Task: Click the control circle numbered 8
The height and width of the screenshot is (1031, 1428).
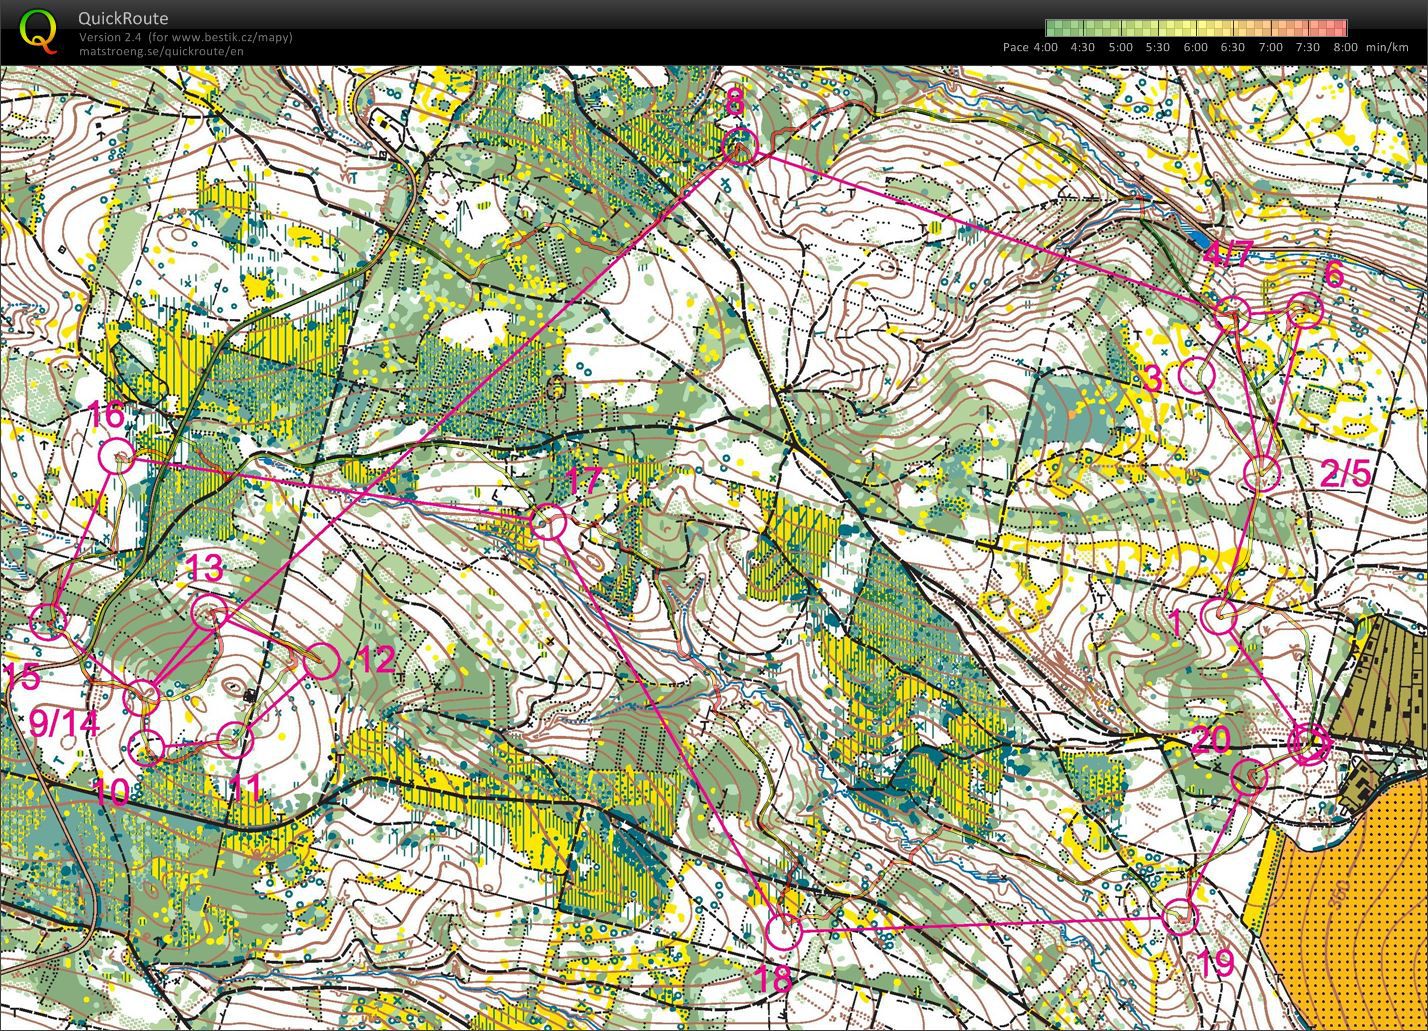Action: pos(739,148)
